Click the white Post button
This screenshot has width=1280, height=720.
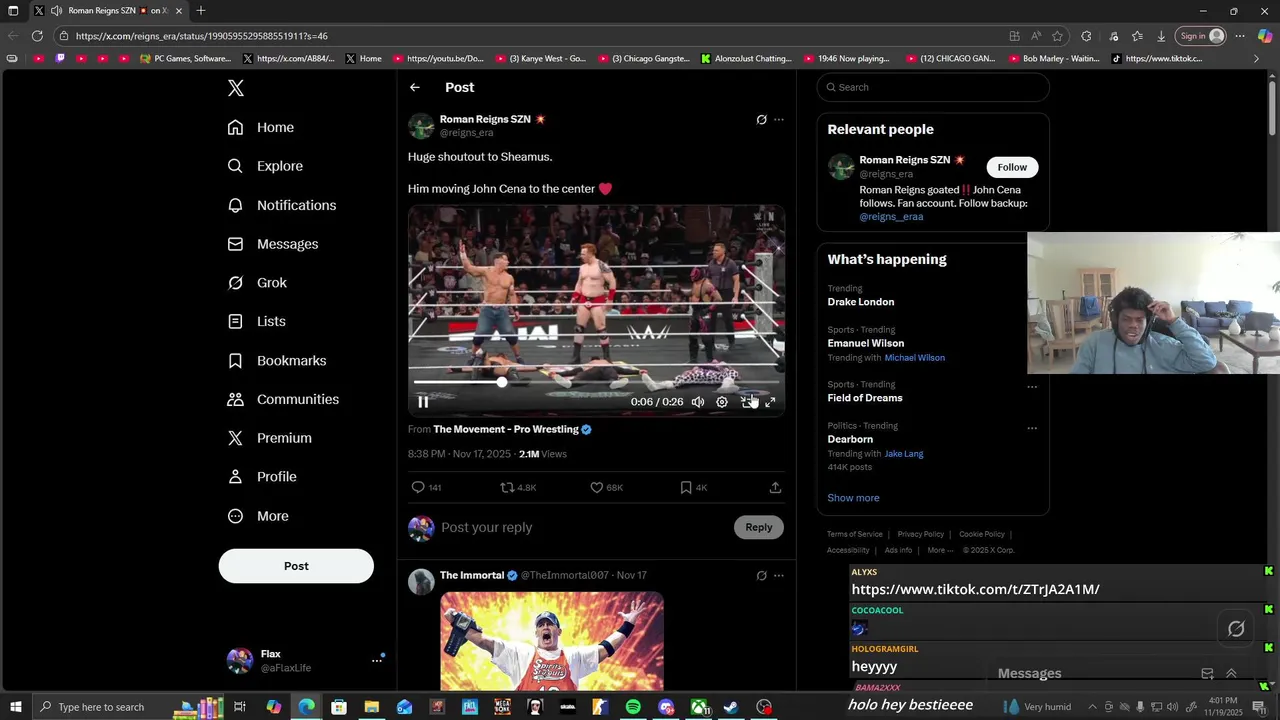296,566
